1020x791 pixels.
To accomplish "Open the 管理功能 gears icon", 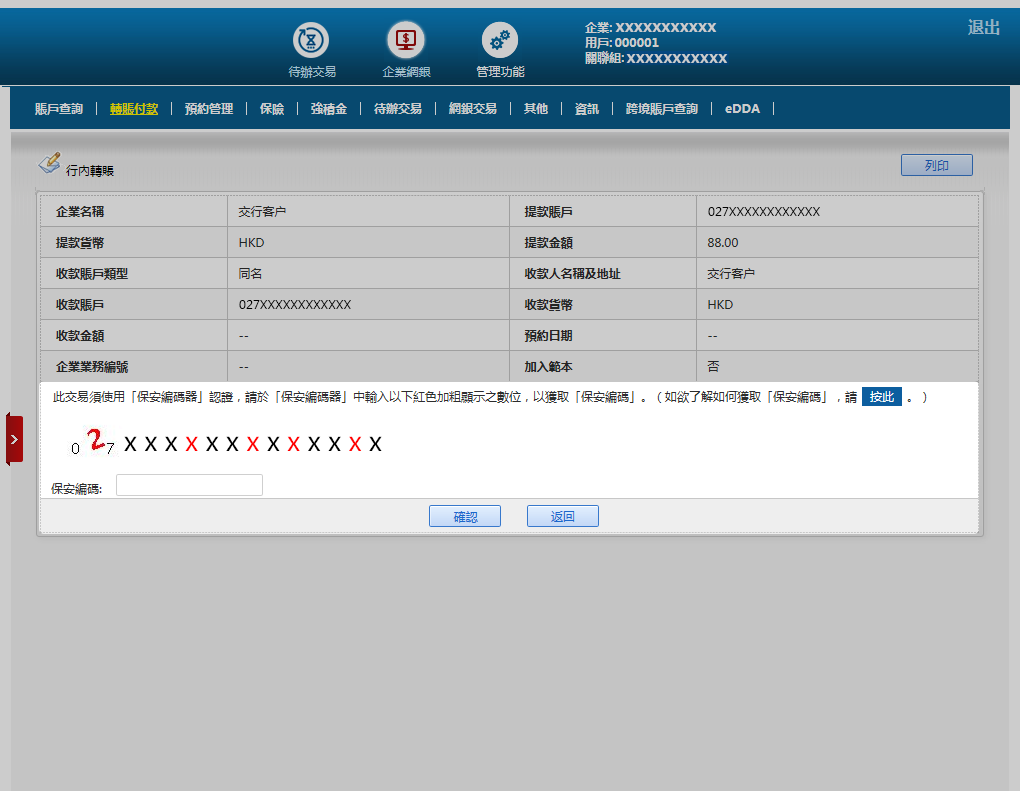I will point(500,40).
